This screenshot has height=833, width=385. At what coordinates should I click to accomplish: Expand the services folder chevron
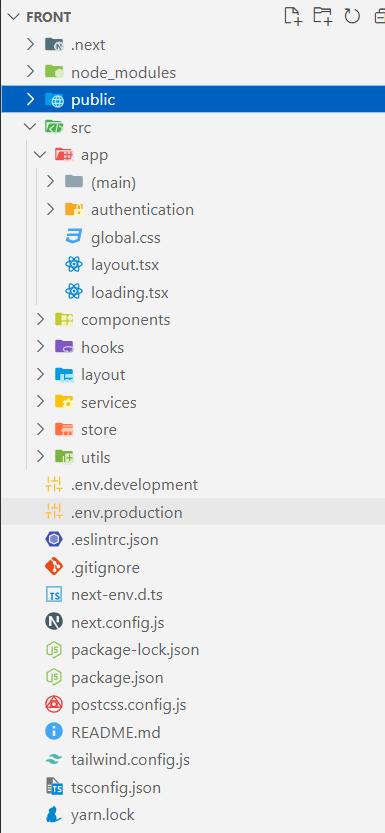click(x=40, y=402)
